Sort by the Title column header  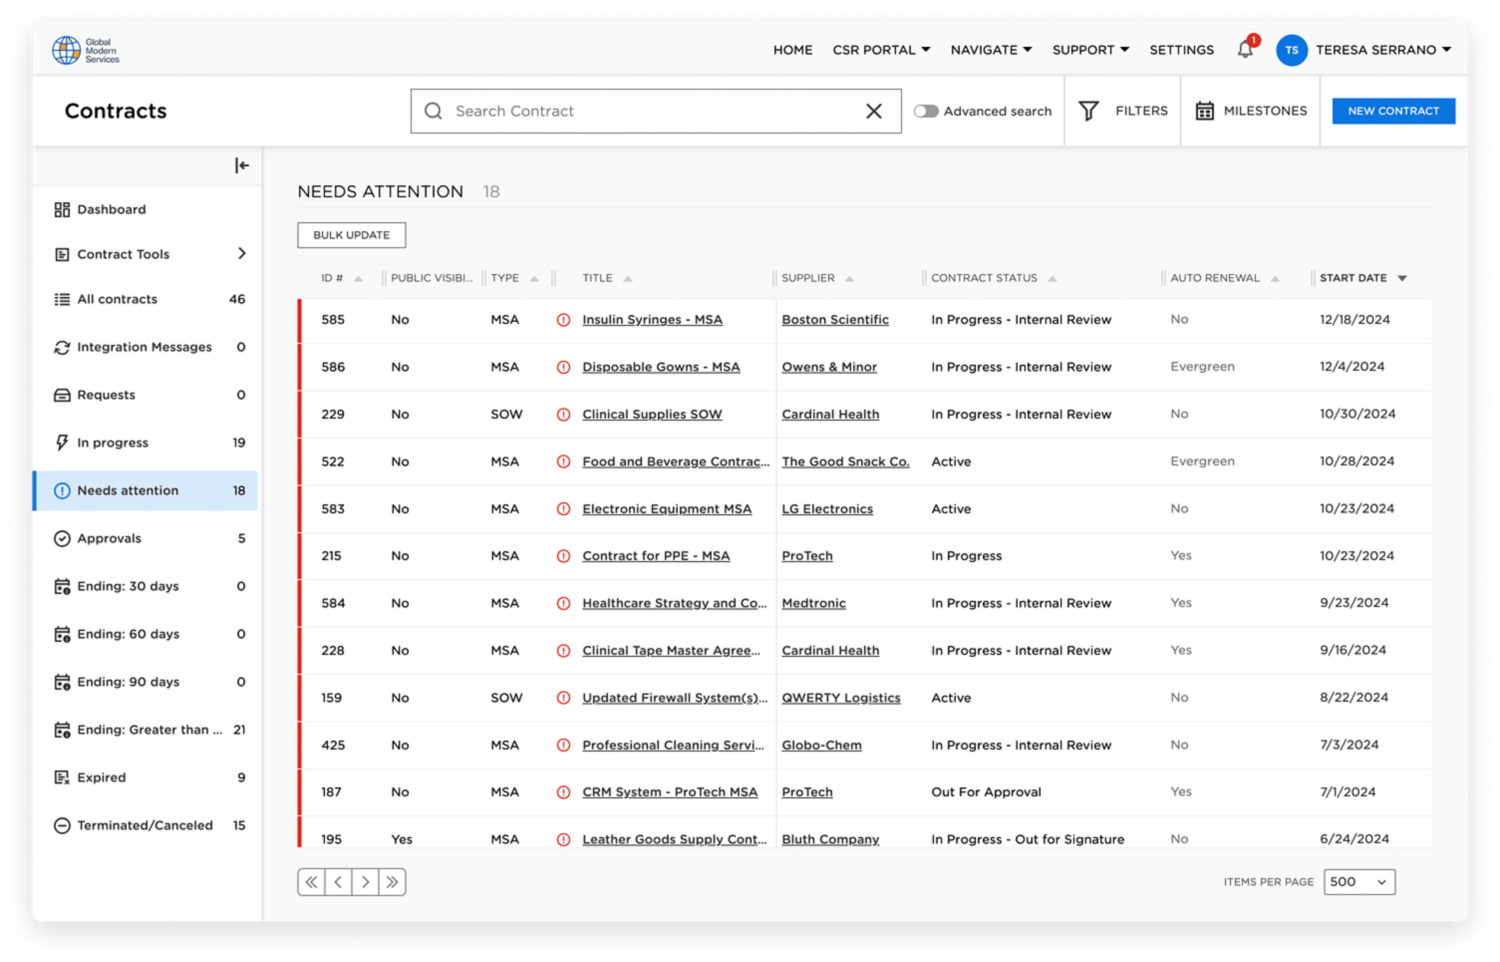tap(607, 278)
